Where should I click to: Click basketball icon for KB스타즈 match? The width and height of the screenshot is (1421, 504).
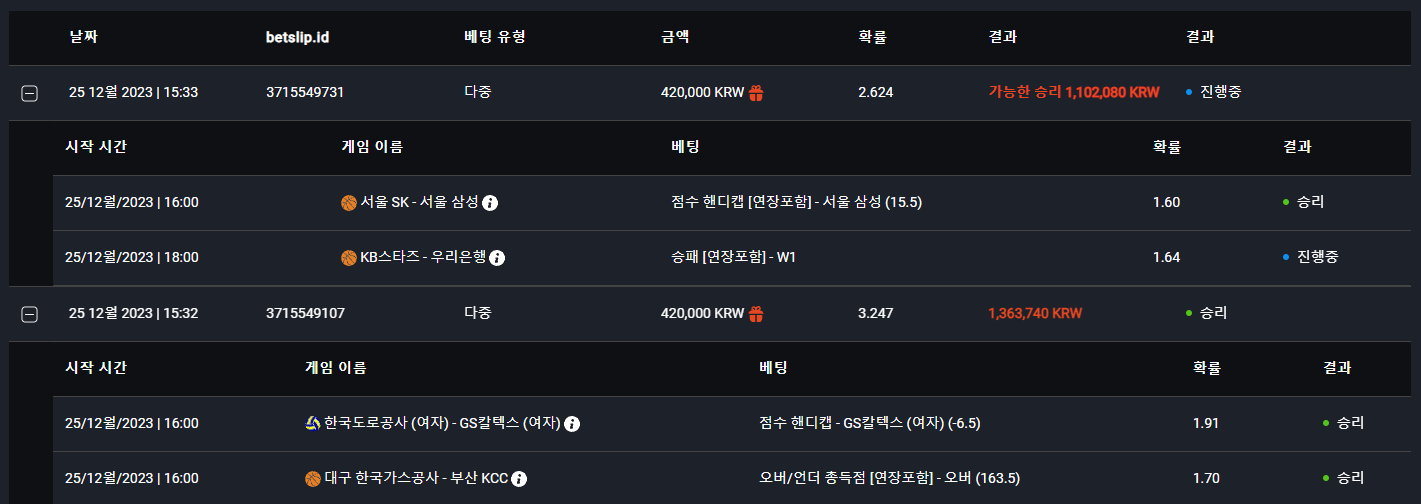[x=349, y=258]
